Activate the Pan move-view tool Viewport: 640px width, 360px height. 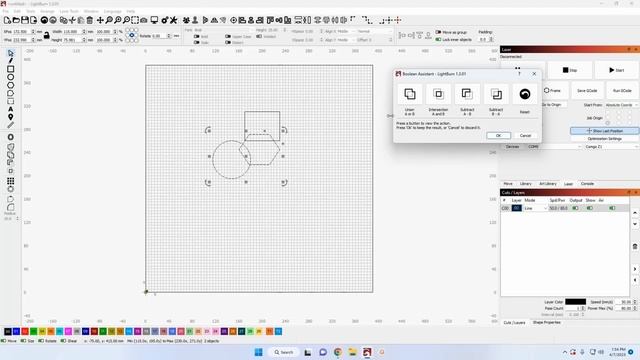pos(100,20)
